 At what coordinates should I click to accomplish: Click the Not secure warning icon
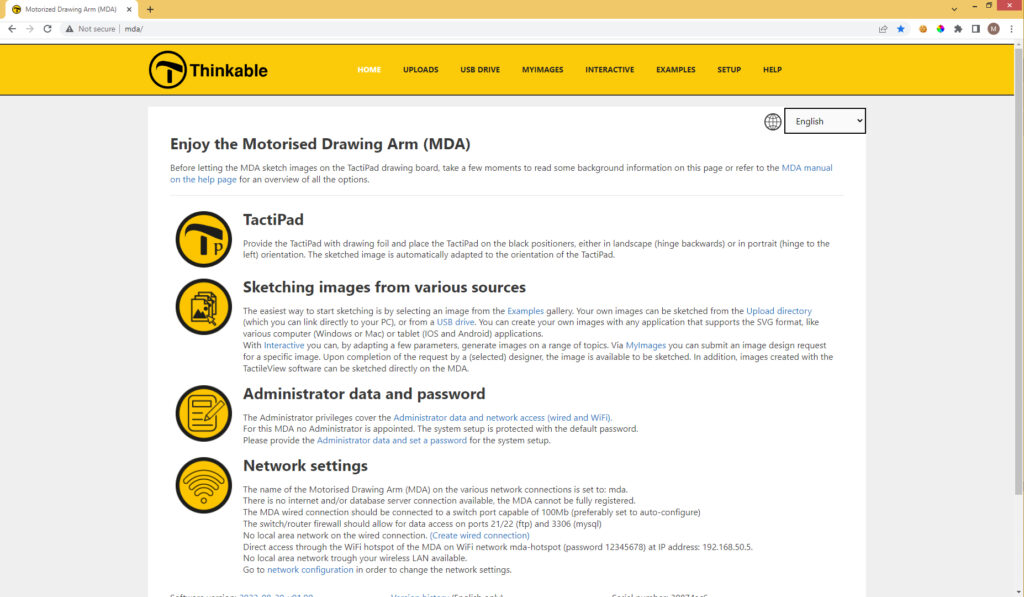pos(69,29)
